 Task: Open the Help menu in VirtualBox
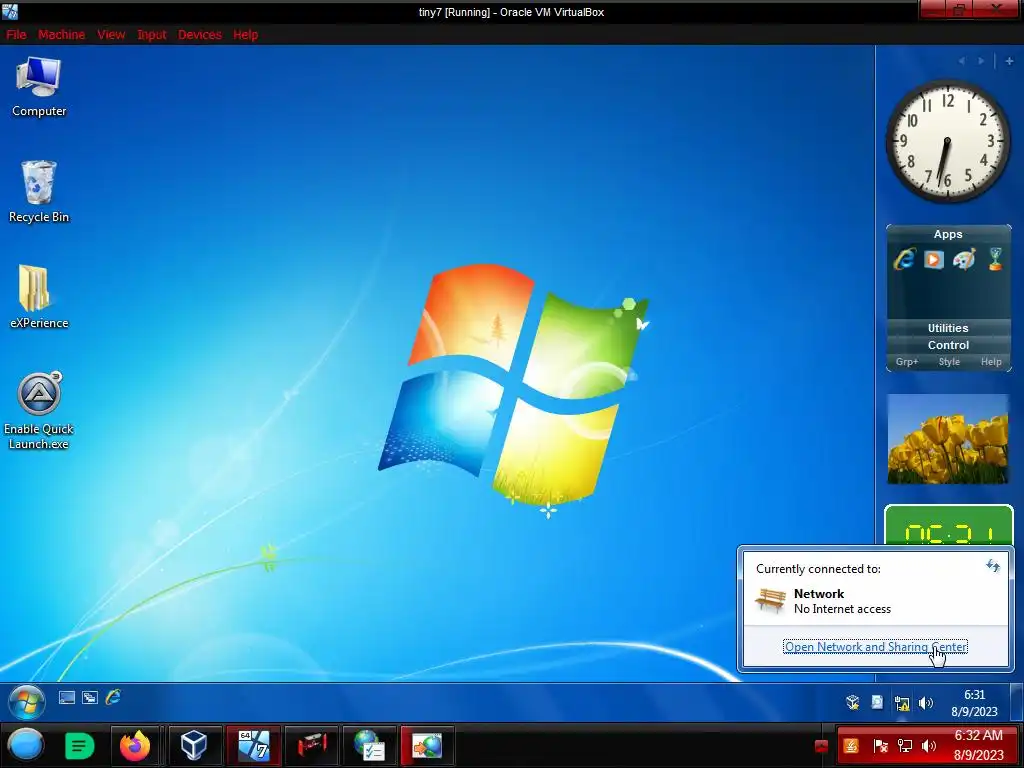click(x=246, y=35)
